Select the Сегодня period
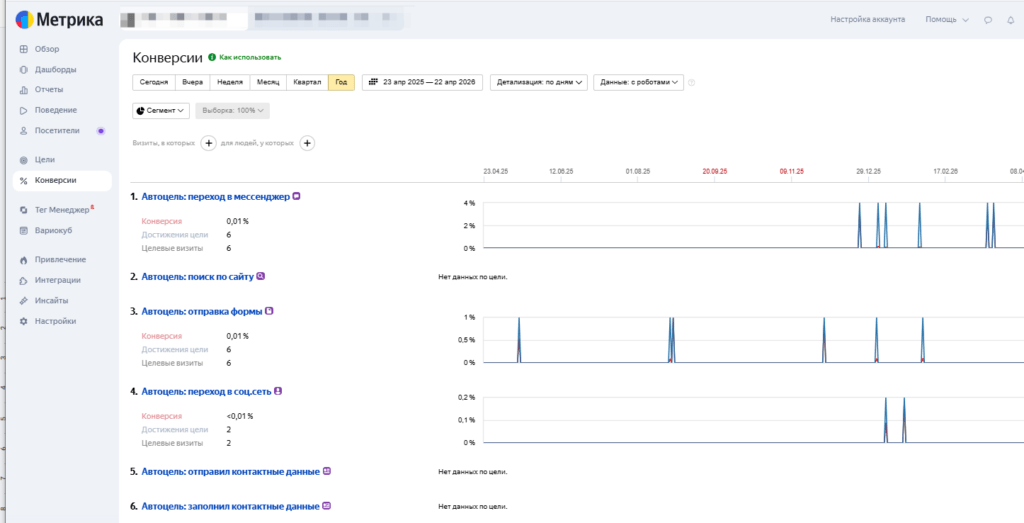Viewport: 1024px width, 523px height. tap(153, 82)
